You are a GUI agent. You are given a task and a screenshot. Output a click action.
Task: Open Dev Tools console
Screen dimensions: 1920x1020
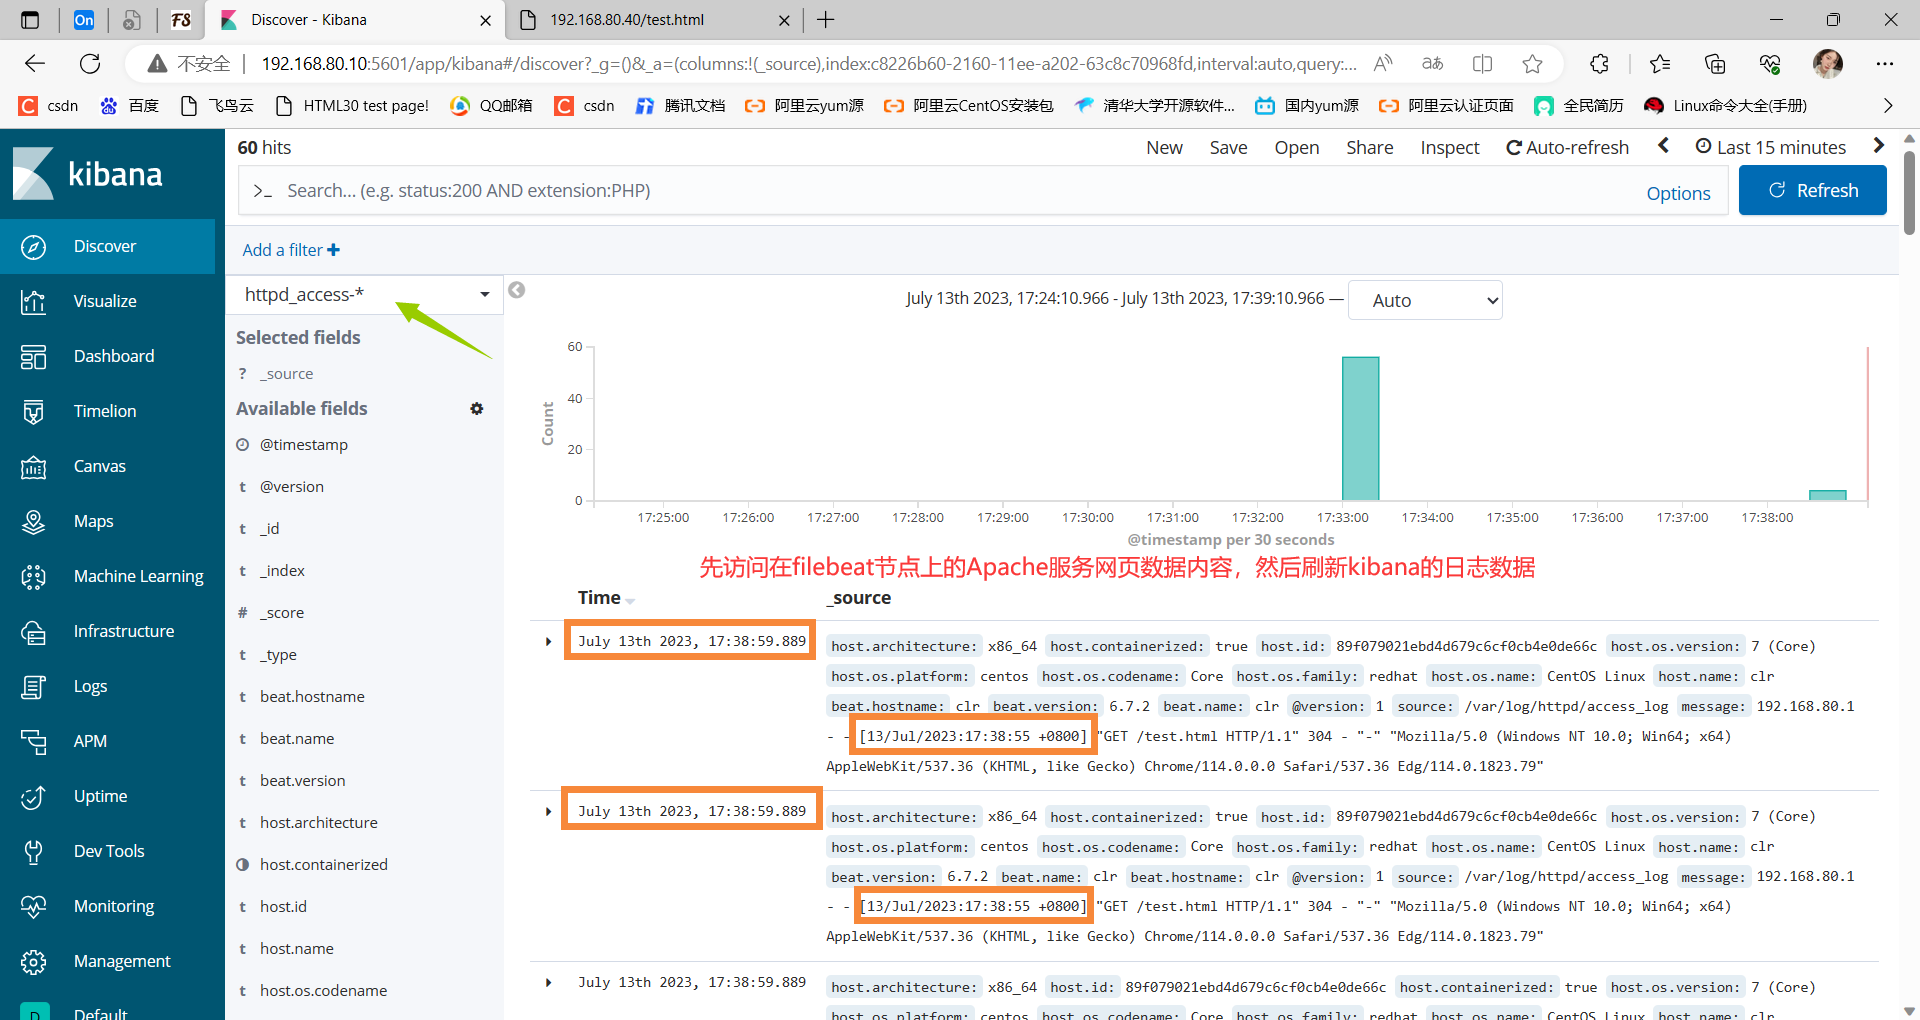pyautogui.click(x=107, y=851)
